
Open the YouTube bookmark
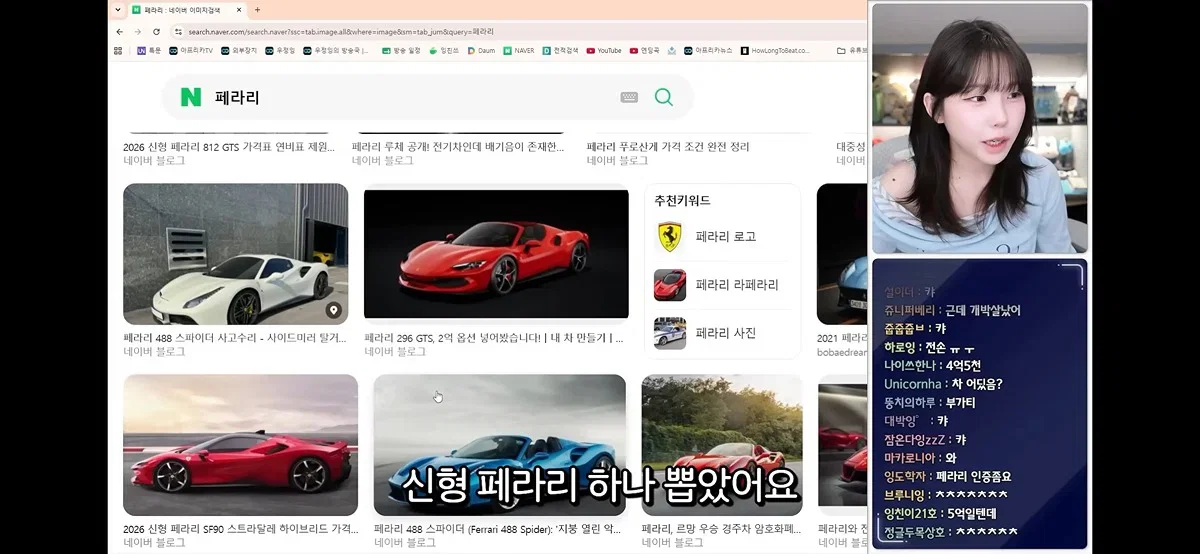coord(604,50)
